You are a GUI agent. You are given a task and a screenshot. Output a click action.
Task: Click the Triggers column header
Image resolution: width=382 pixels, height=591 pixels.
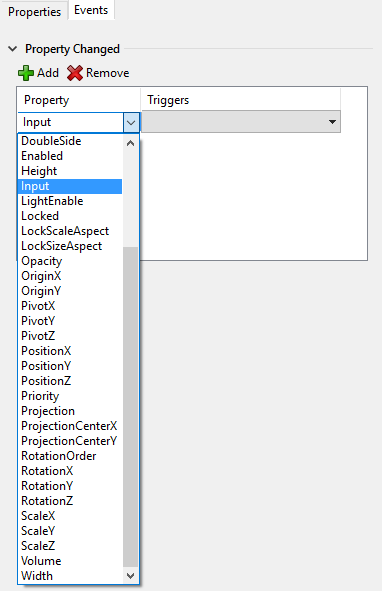tap(240, 100)
